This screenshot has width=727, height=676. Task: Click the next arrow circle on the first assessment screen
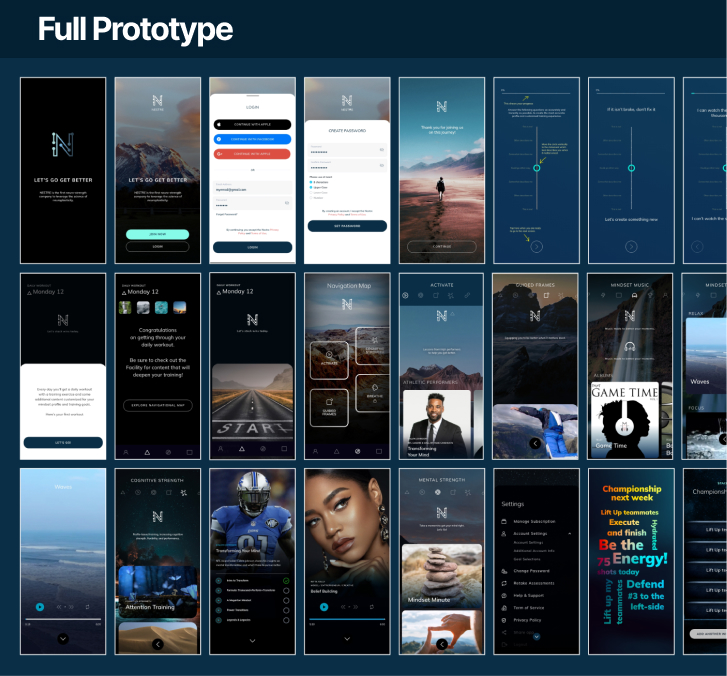click(x=536, y=247)
